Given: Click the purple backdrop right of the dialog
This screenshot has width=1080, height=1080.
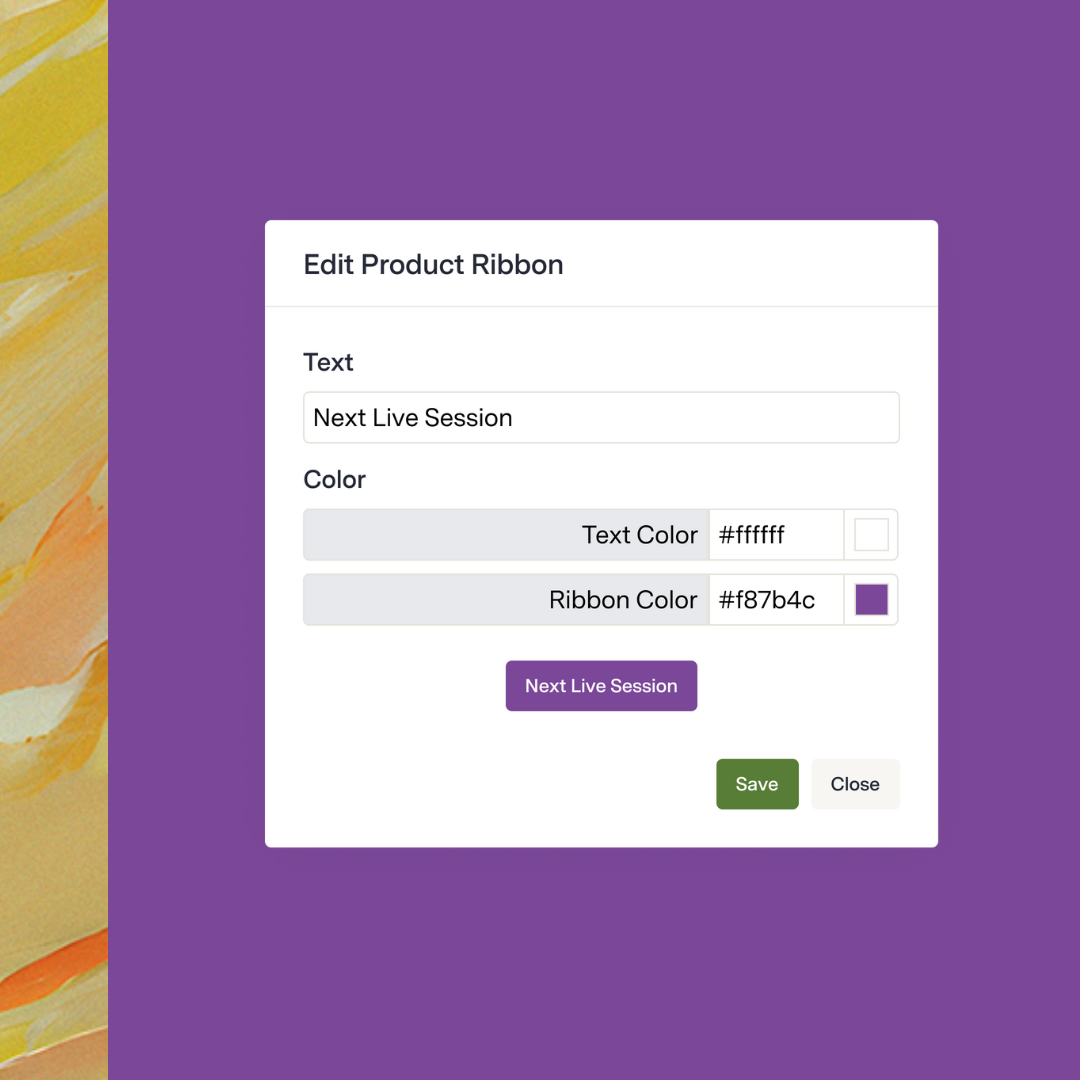Looking at the screenshot, I should point(1010,540).
